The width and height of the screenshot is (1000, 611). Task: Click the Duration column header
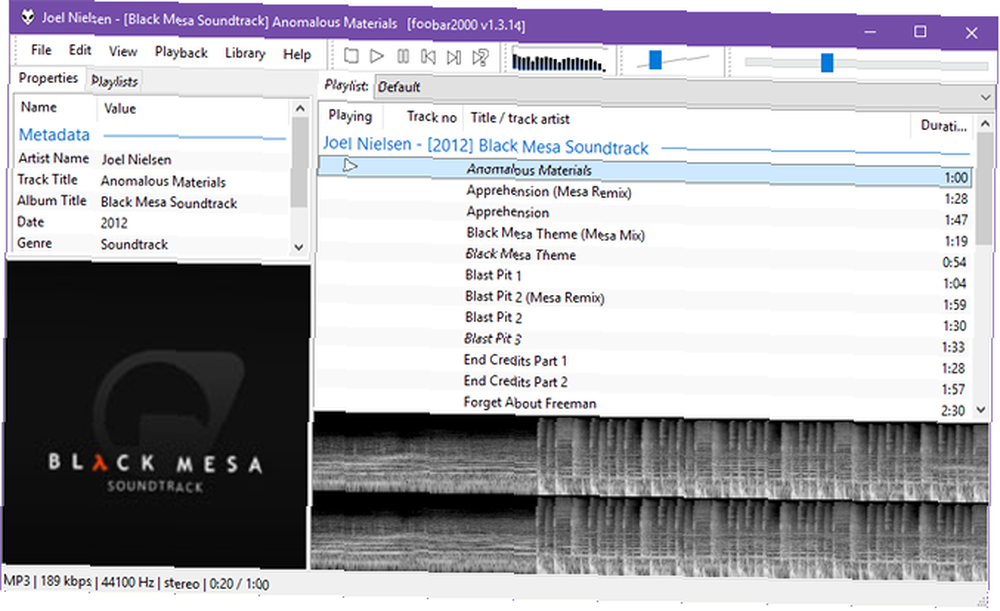tap(943, 126)
